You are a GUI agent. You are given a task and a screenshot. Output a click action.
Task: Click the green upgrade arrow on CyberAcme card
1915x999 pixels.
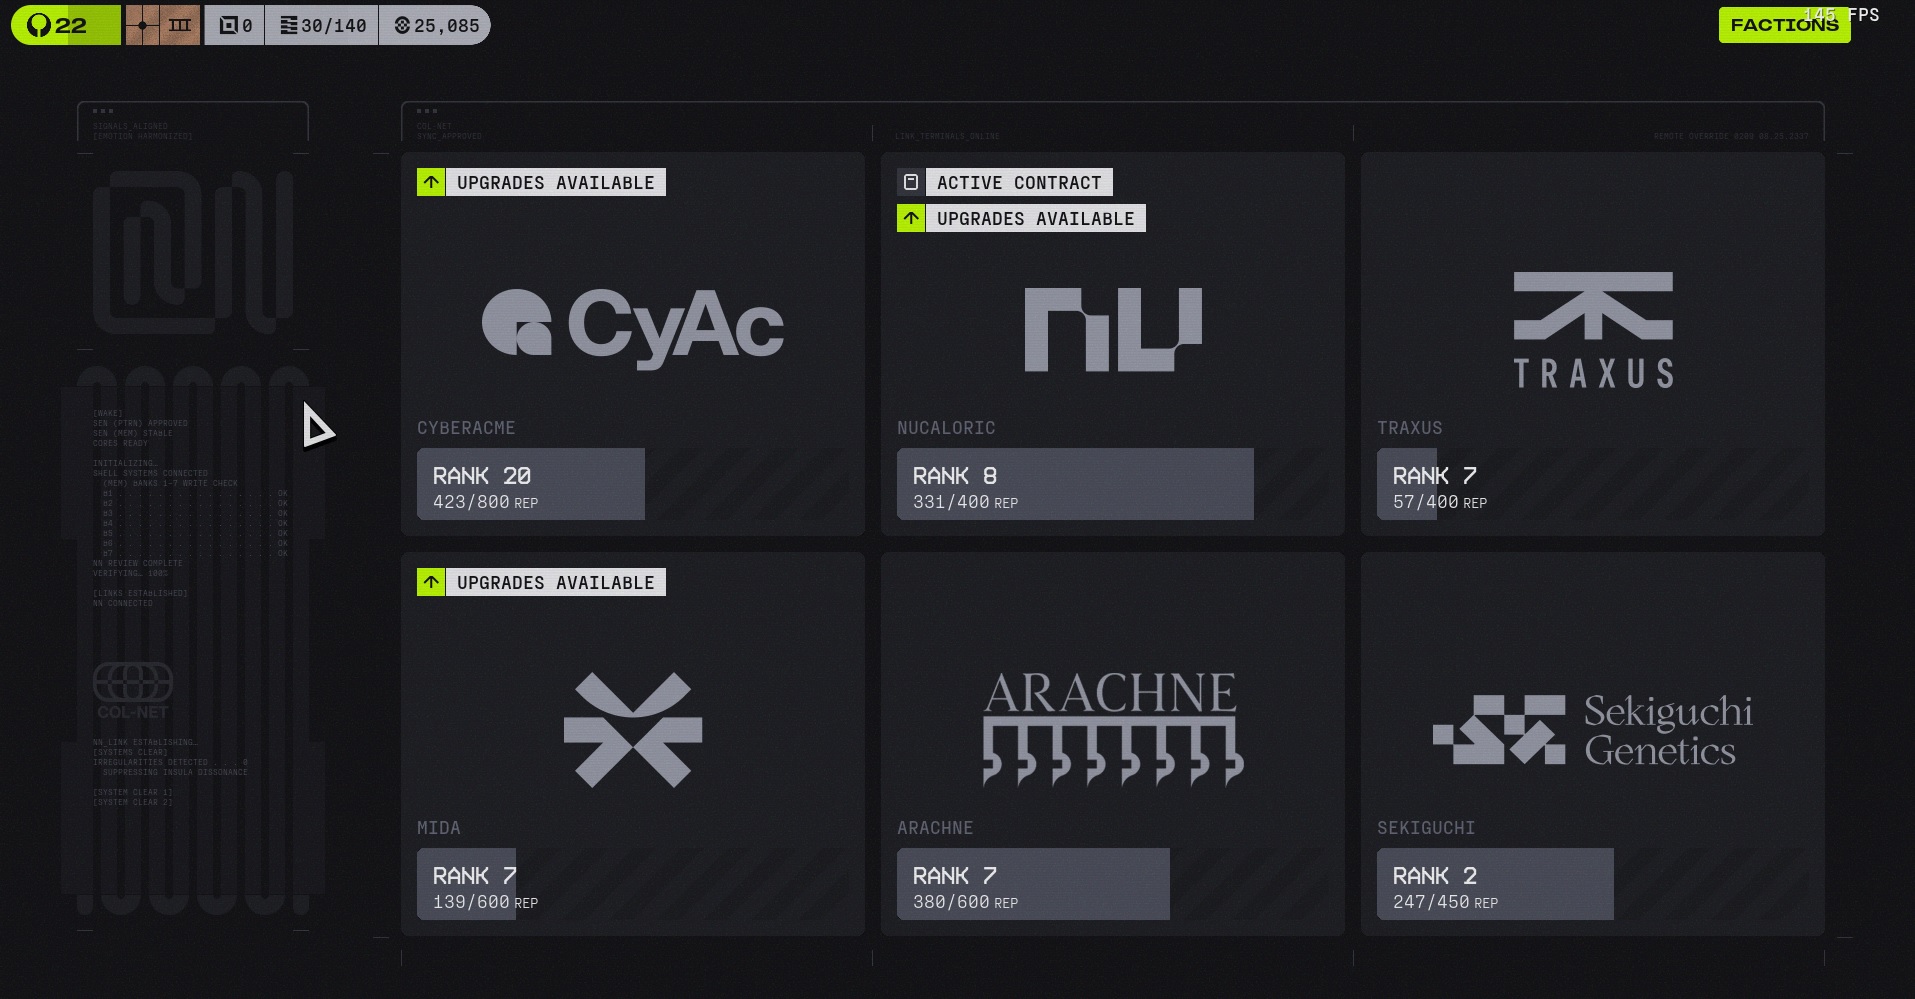click(x=431, y=182)
